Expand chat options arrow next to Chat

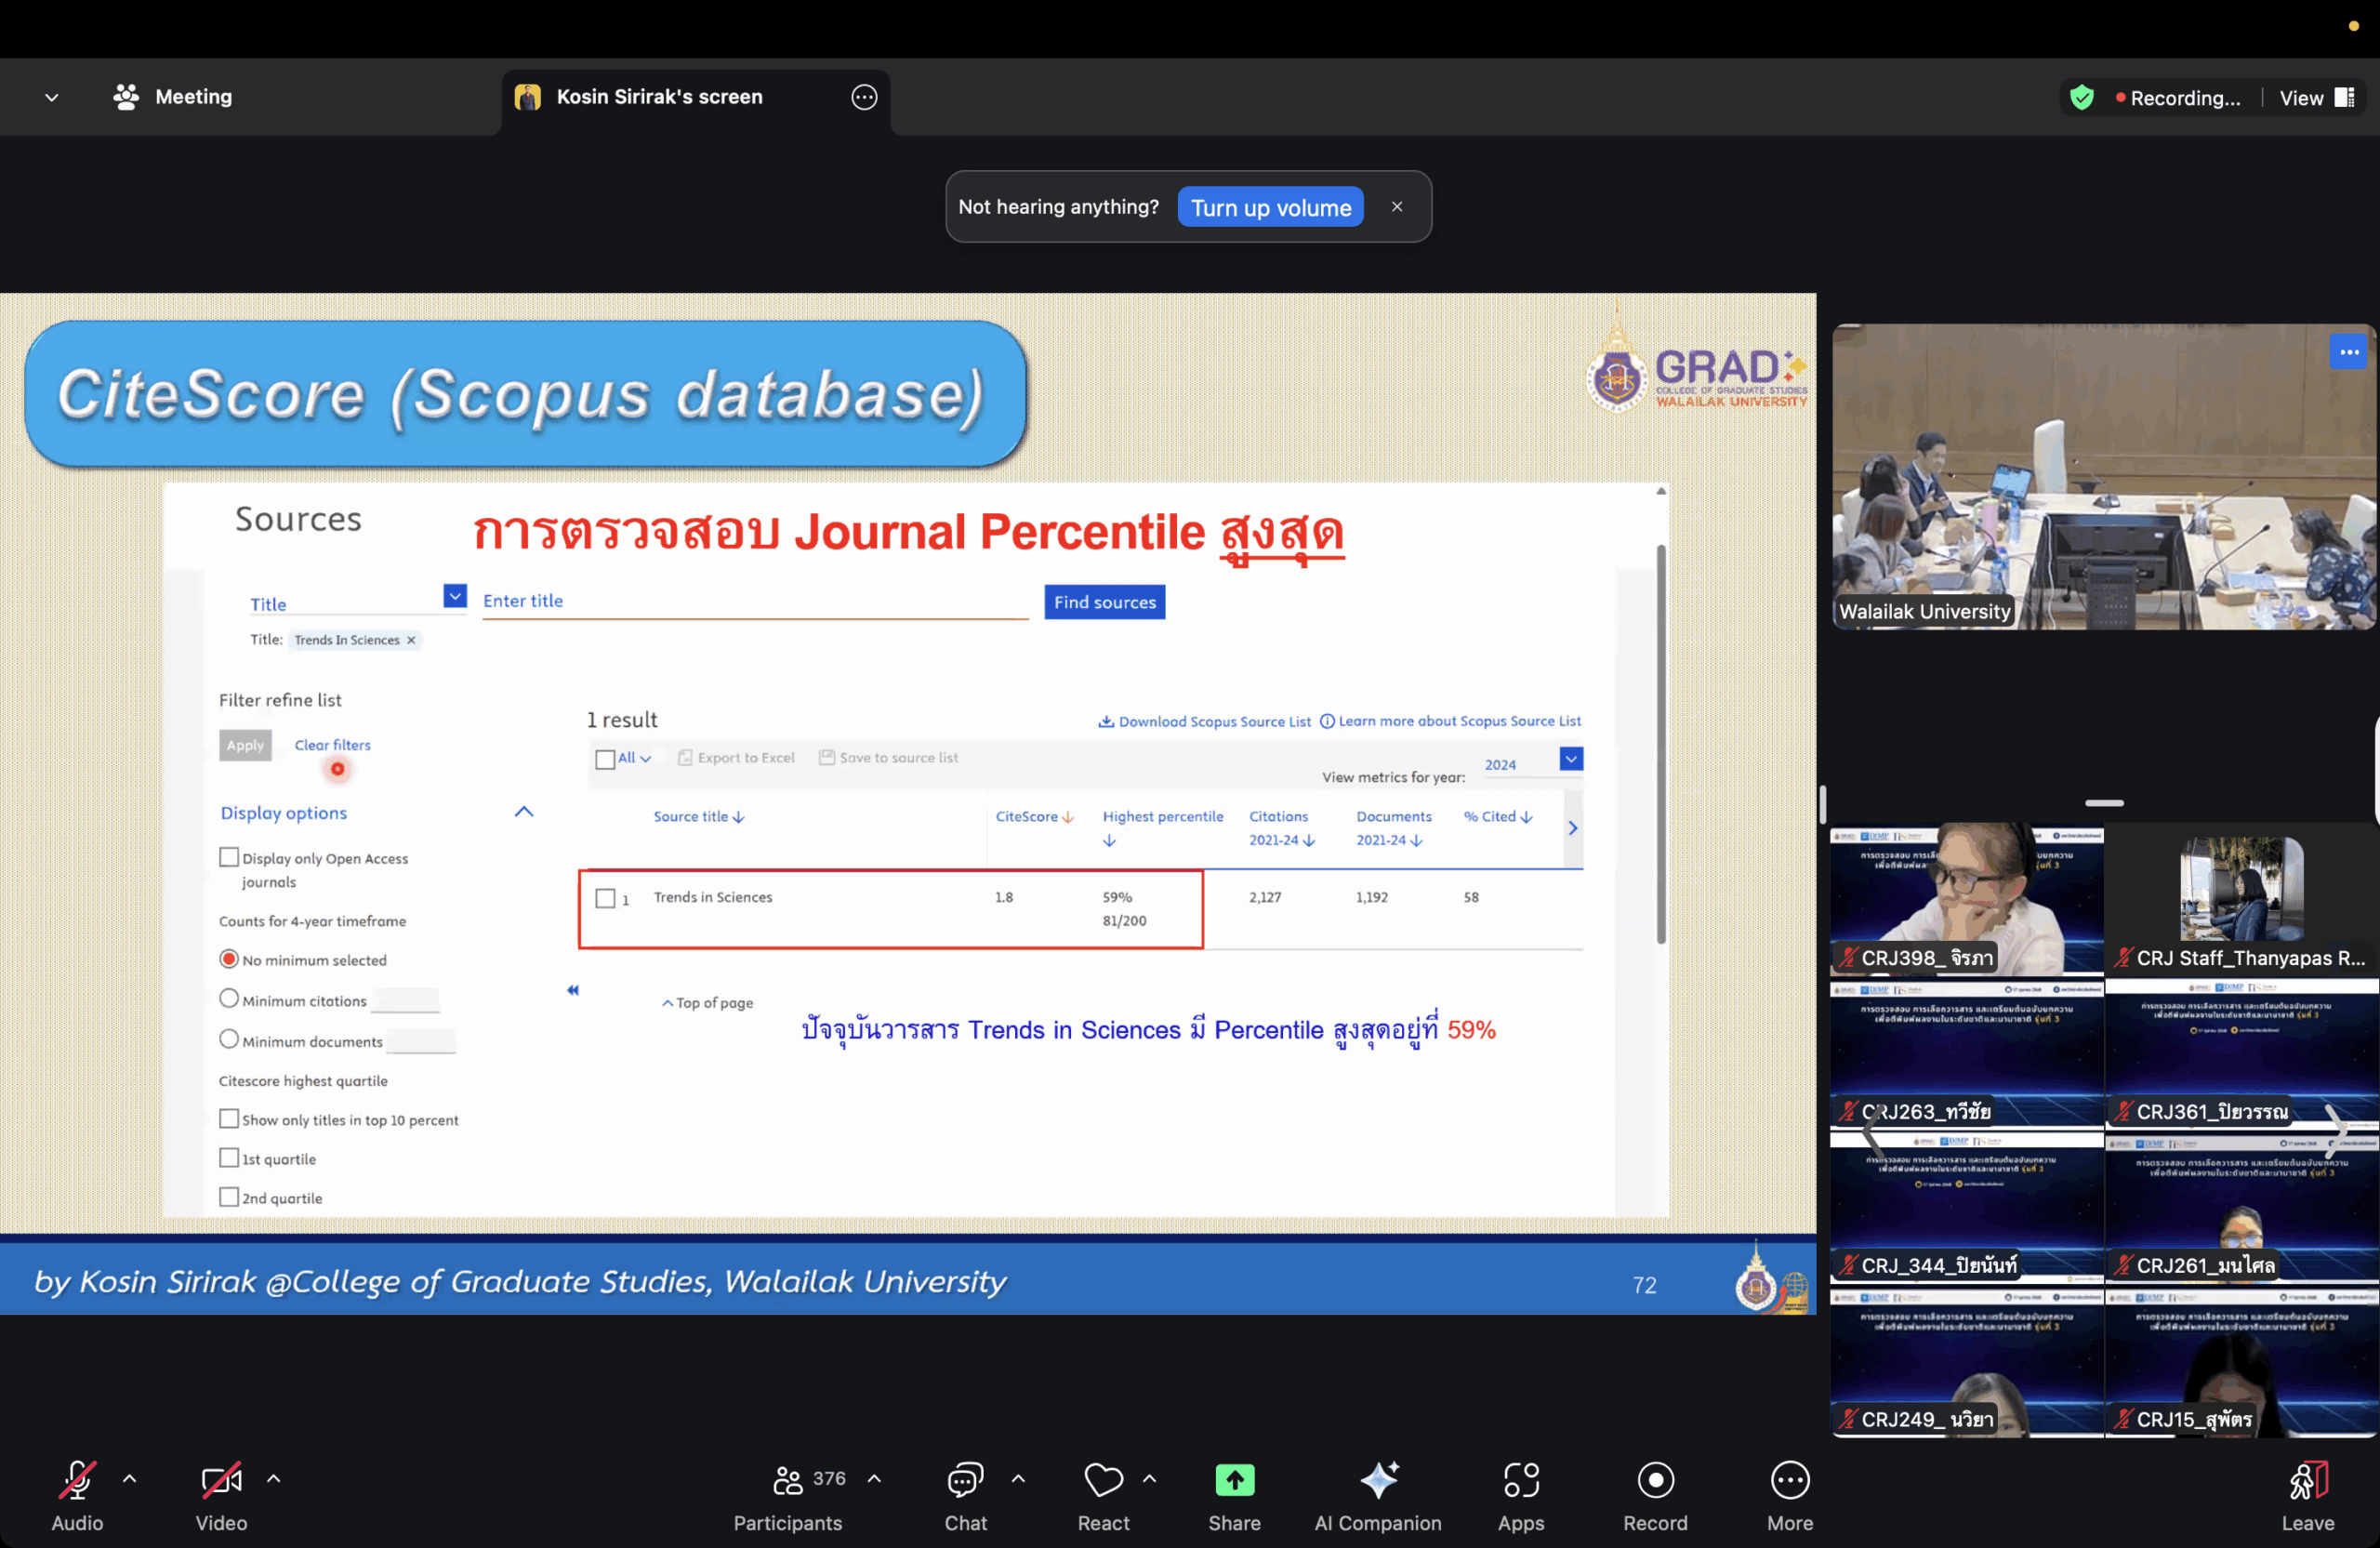point(1018,1478)
